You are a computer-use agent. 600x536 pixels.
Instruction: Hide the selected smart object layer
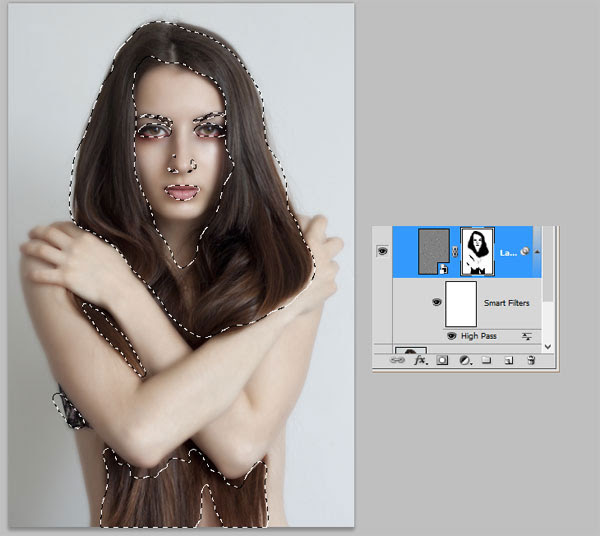point(382,251)
